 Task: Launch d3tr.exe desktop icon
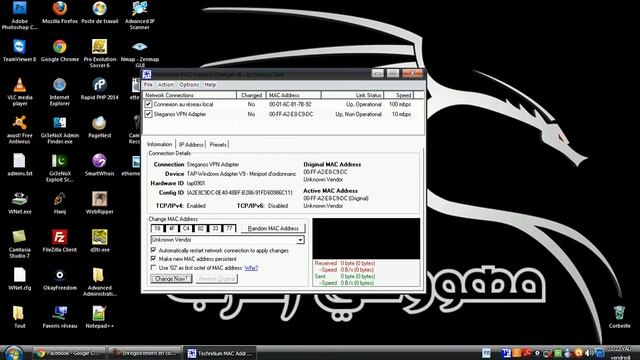(100, 241)
